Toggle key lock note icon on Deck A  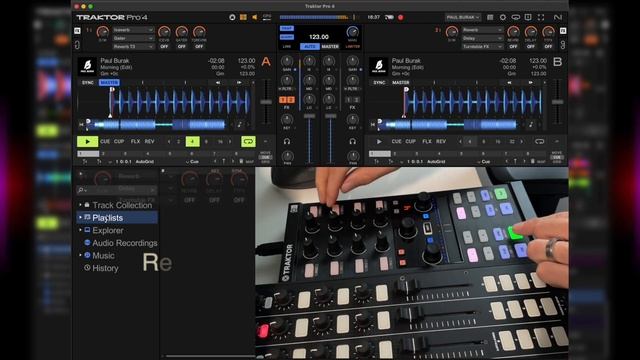pos(240,124)
